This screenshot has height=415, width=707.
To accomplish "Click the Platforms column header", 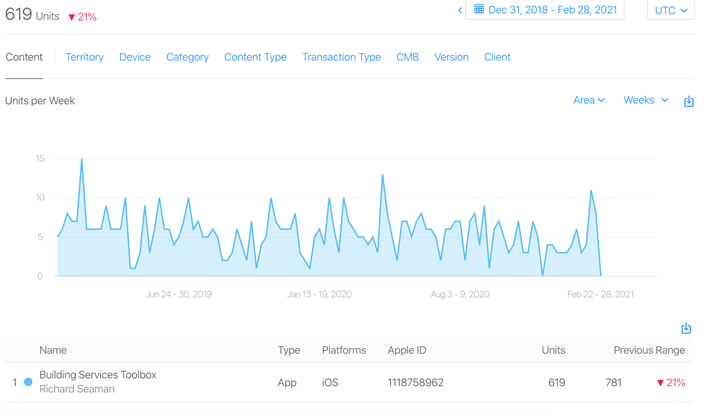I will (344, 350).
